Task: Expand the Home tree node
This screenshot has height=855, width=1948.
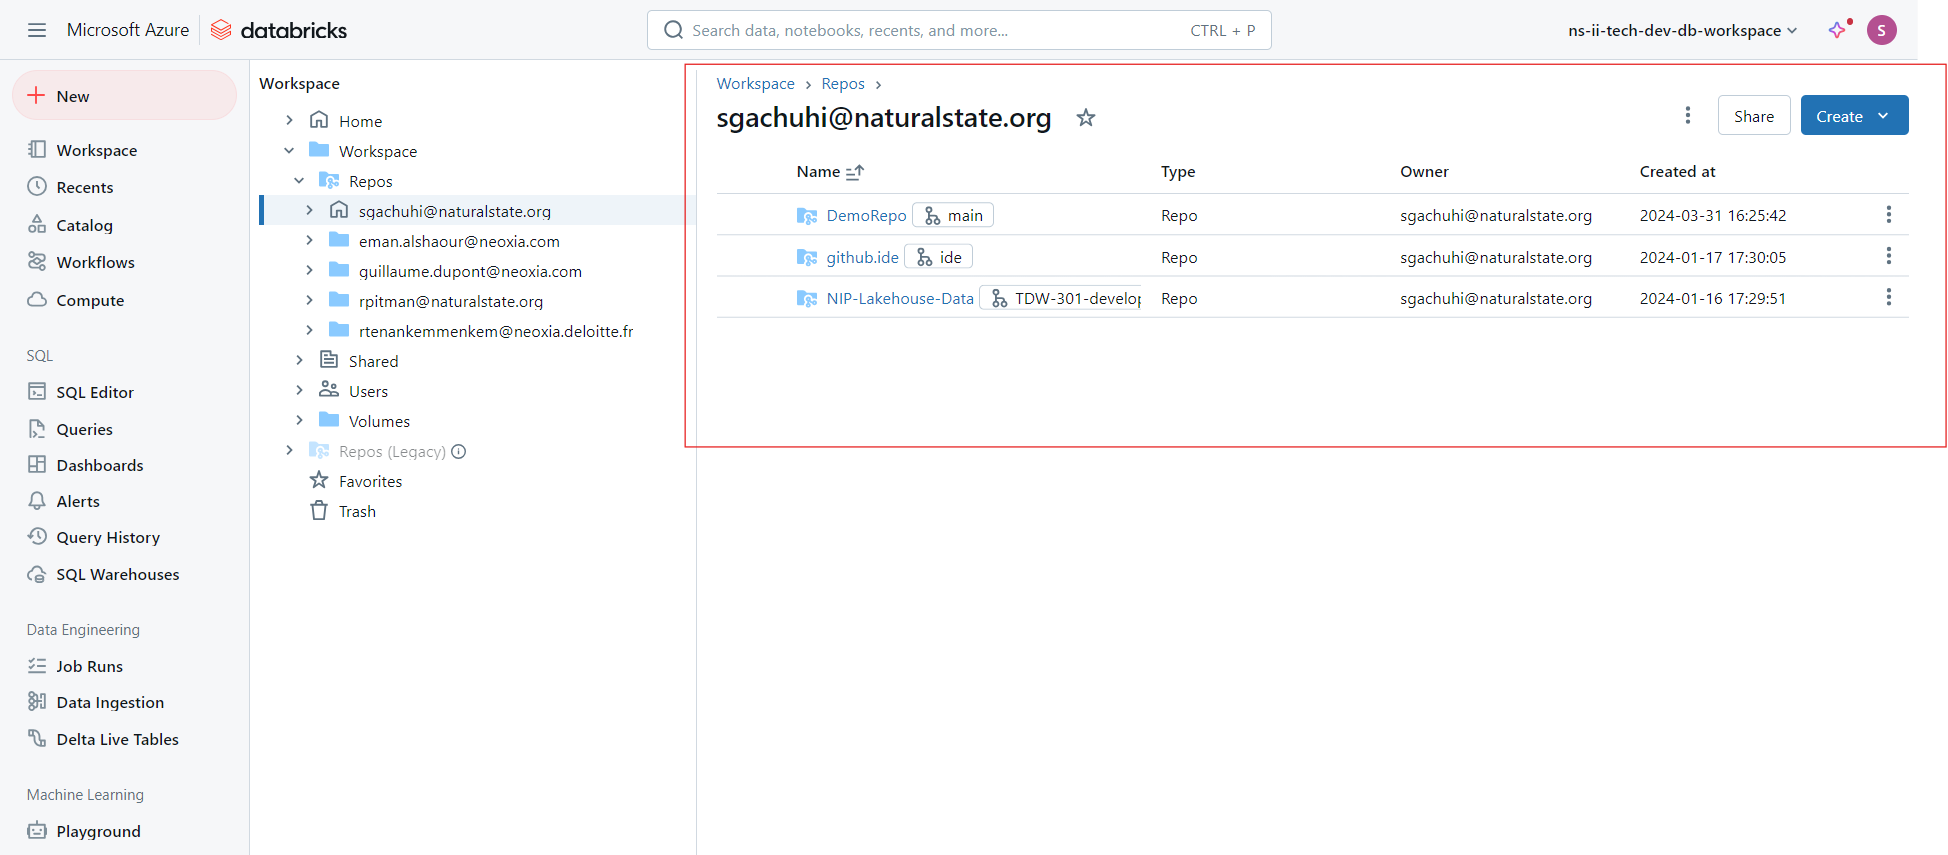Action: click(289, 120)
